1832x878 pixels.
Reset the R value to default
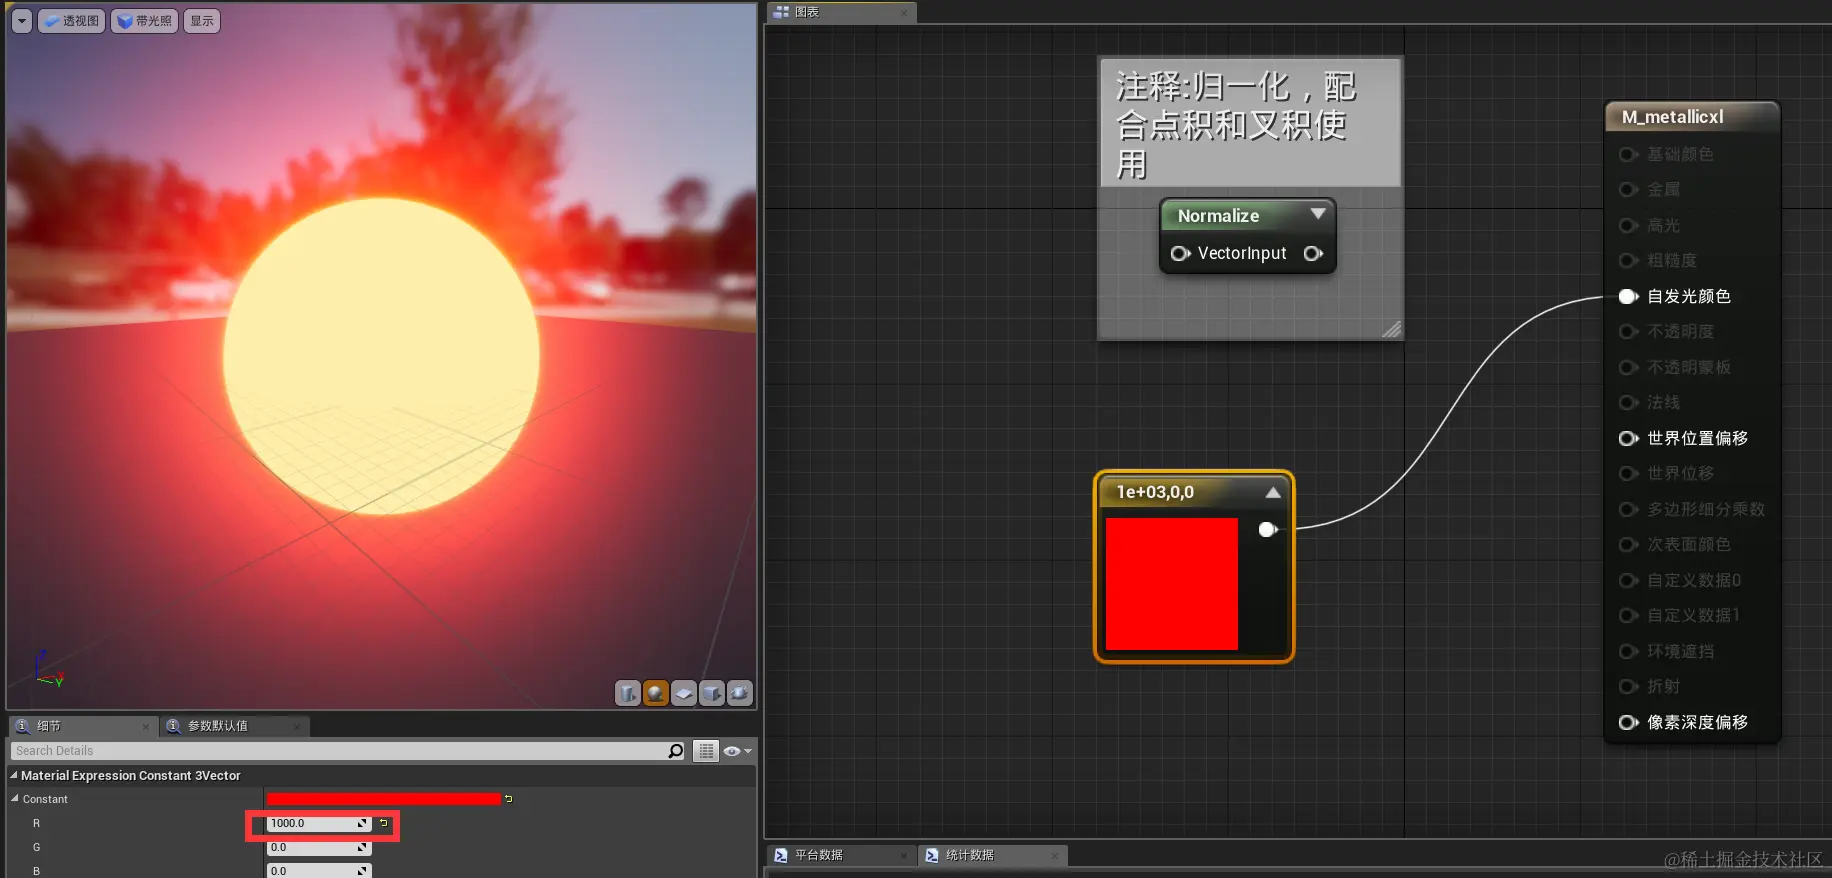coord(383,823)
